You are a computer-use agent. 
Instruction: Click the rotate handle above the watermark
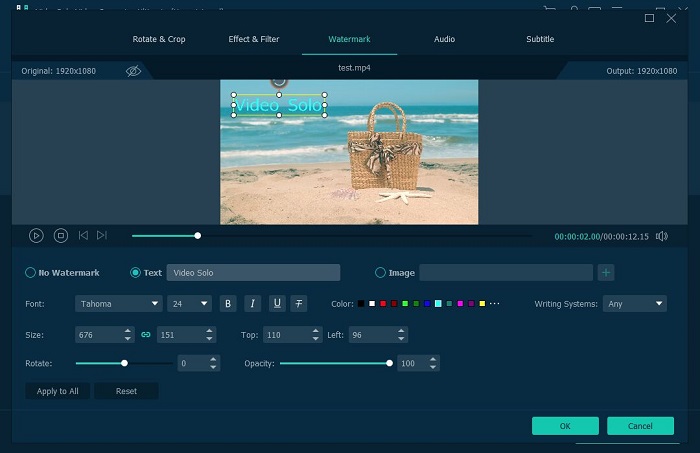pos(279,81)
